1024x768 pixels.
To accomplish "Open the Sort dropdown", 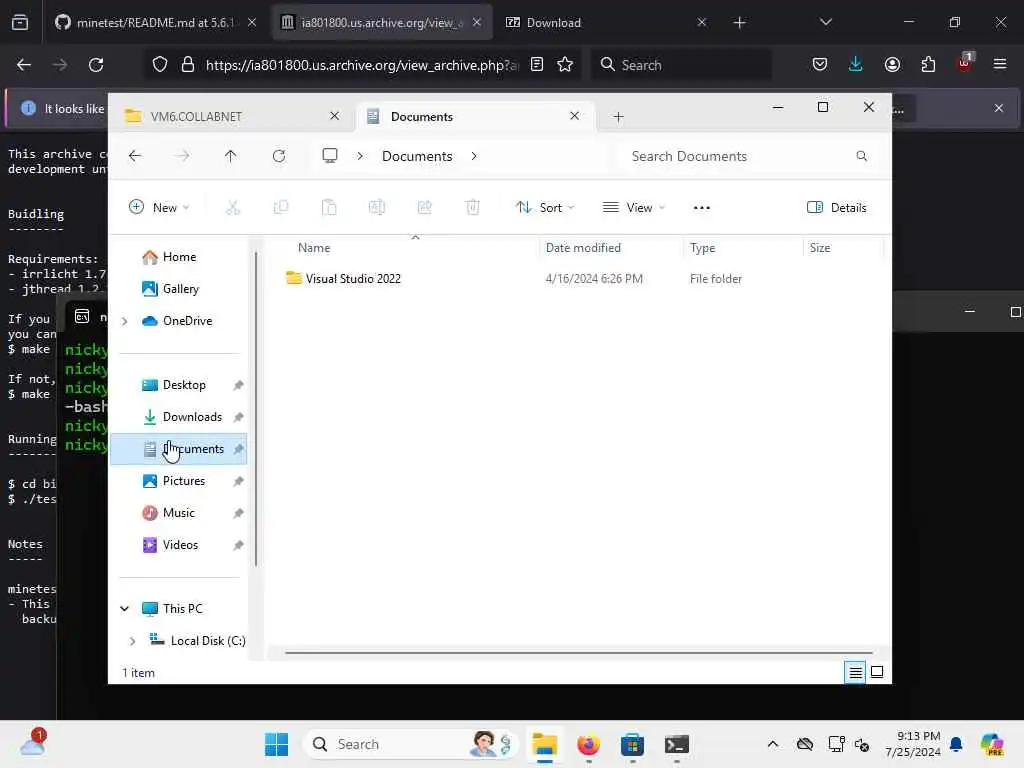I will click(545, 208).
